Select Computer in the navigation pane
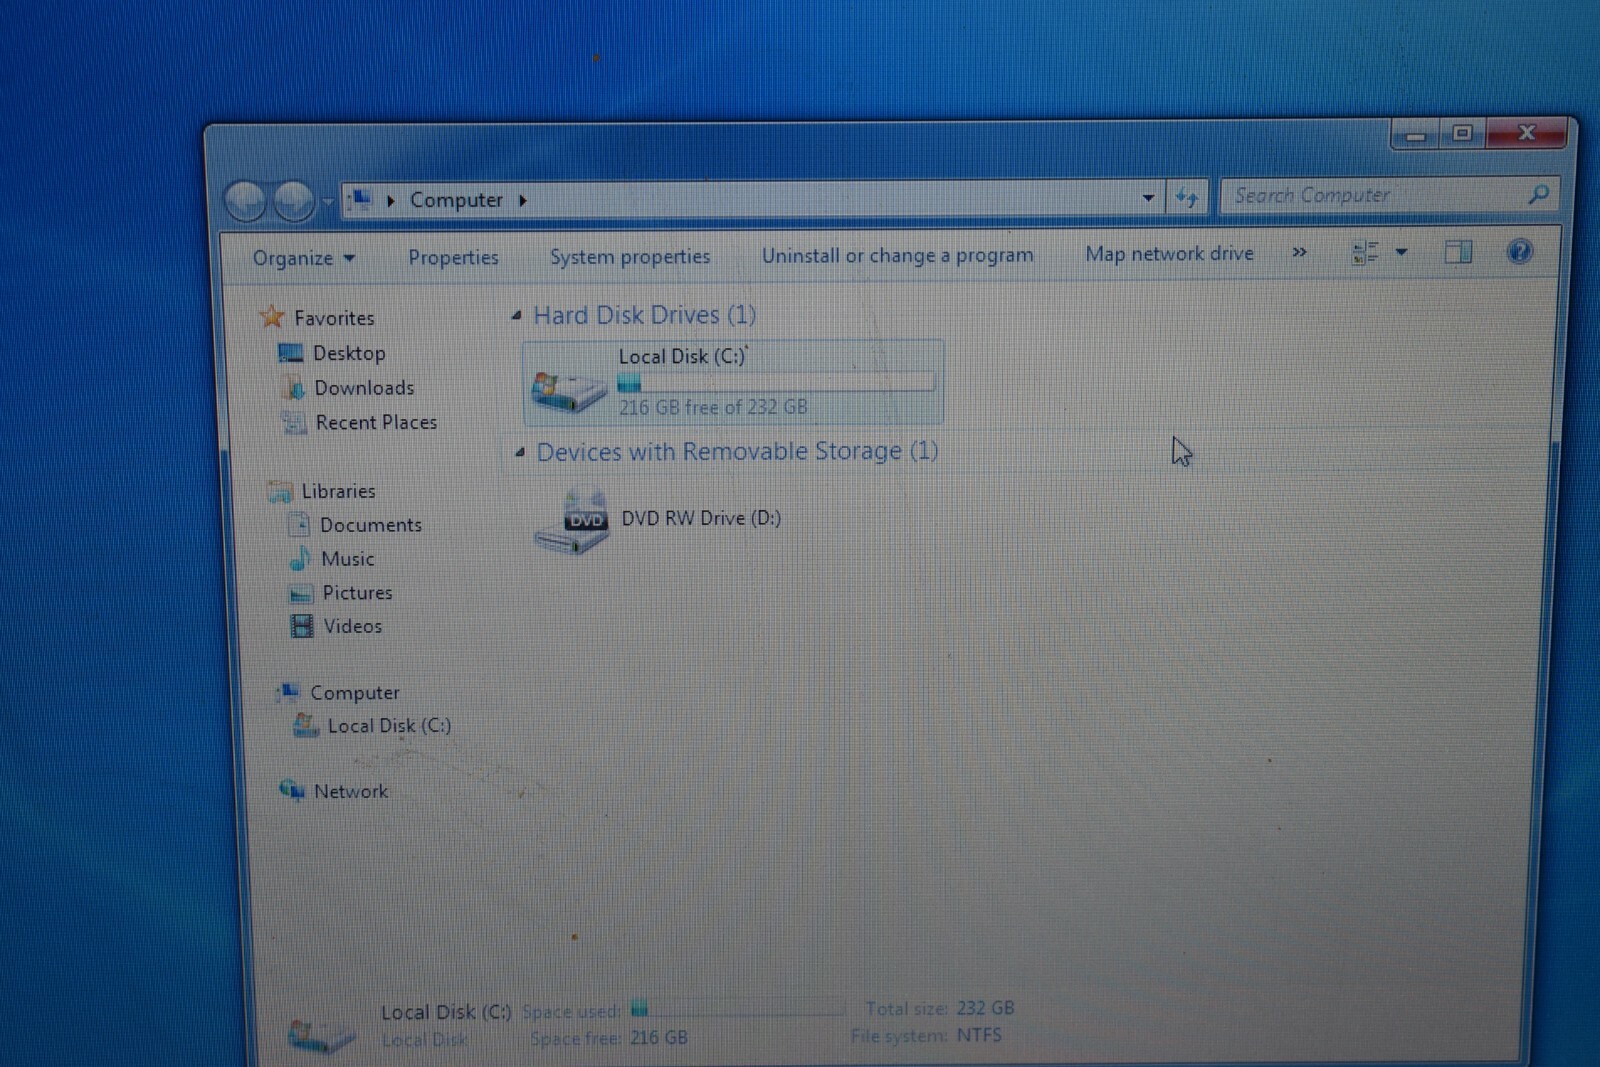Viewport: 1600px width, 1067px height. point(354,692)
